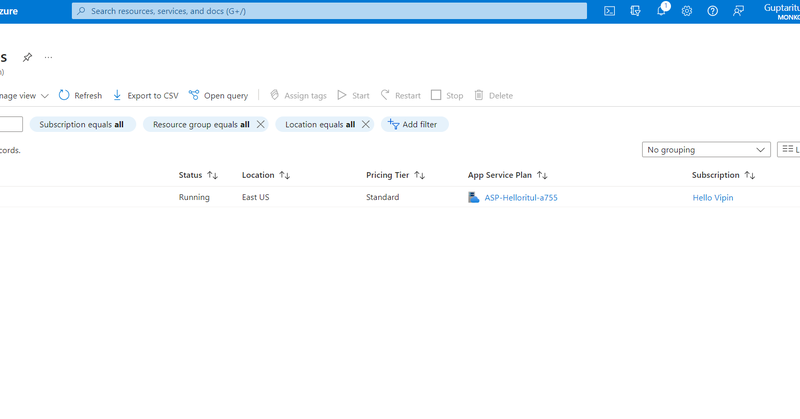The image size is (800, 419).
Task: Click the Standard pricing tier cell
Action: tap(383, 197)
